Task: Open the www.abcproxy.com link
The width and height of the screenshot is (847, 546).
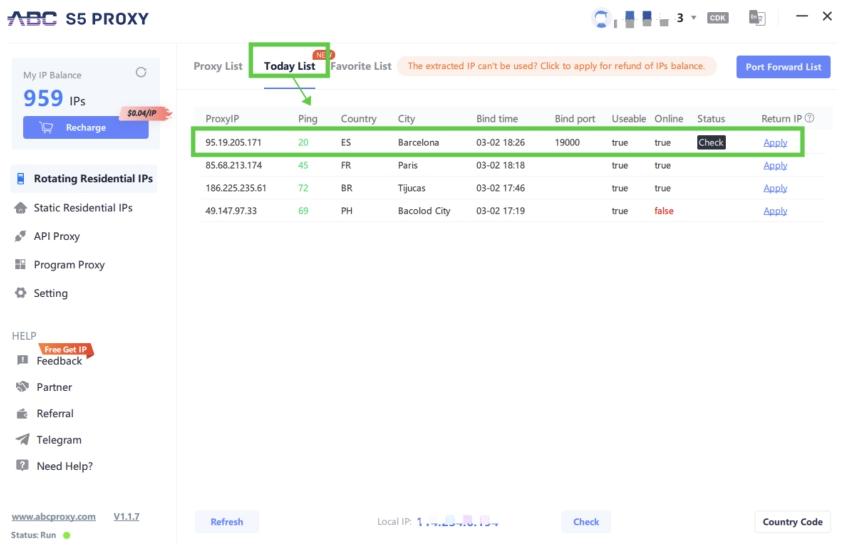Action: [x=53, y=516]
